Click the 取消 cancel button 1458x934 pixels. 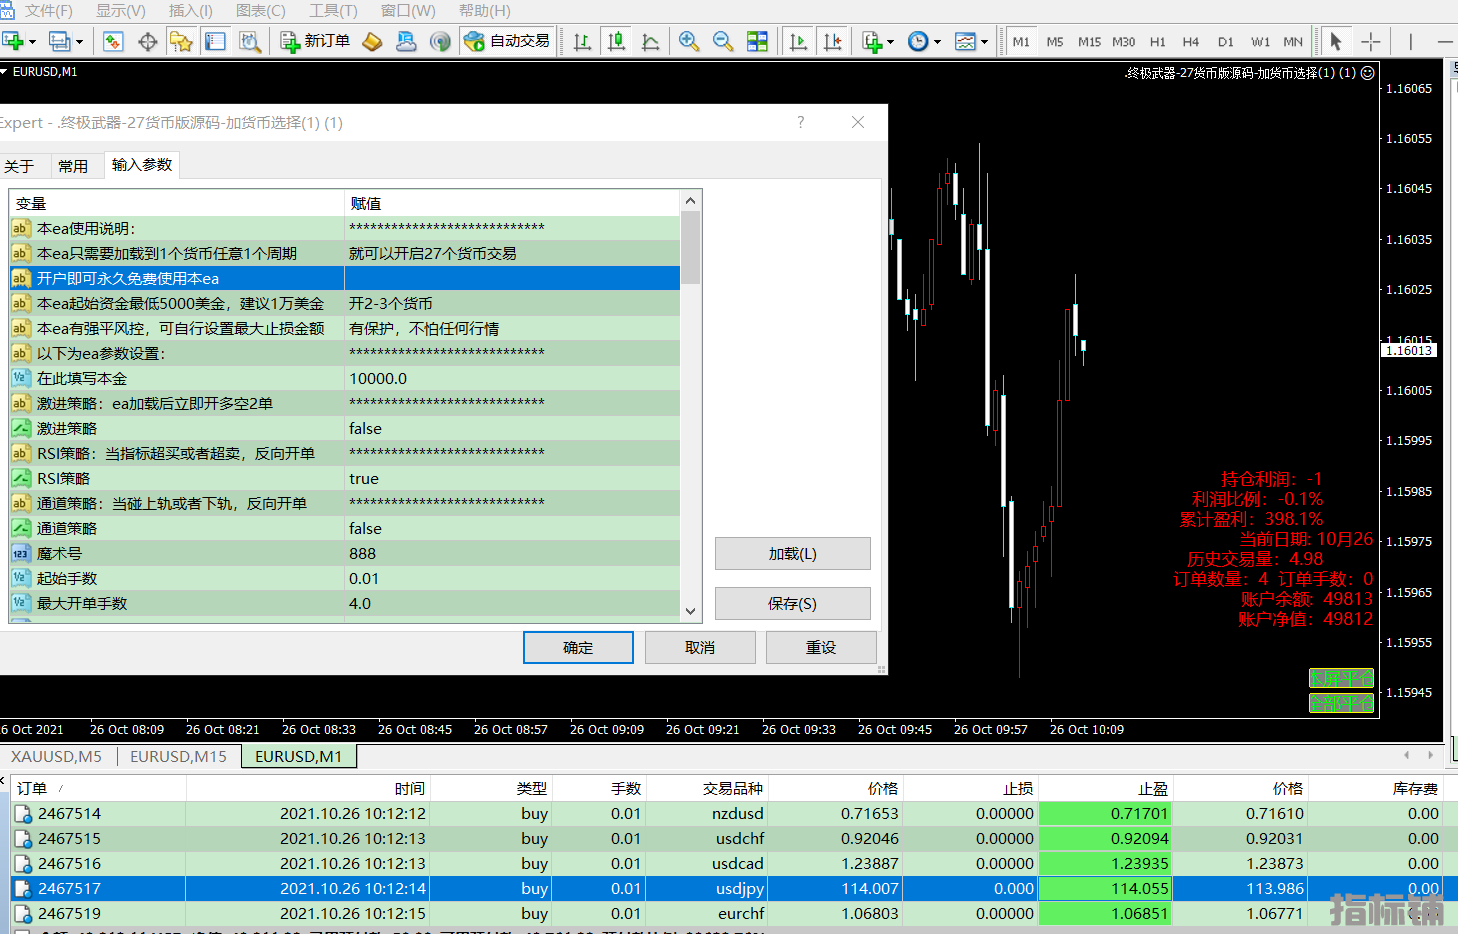pos(700,647)
